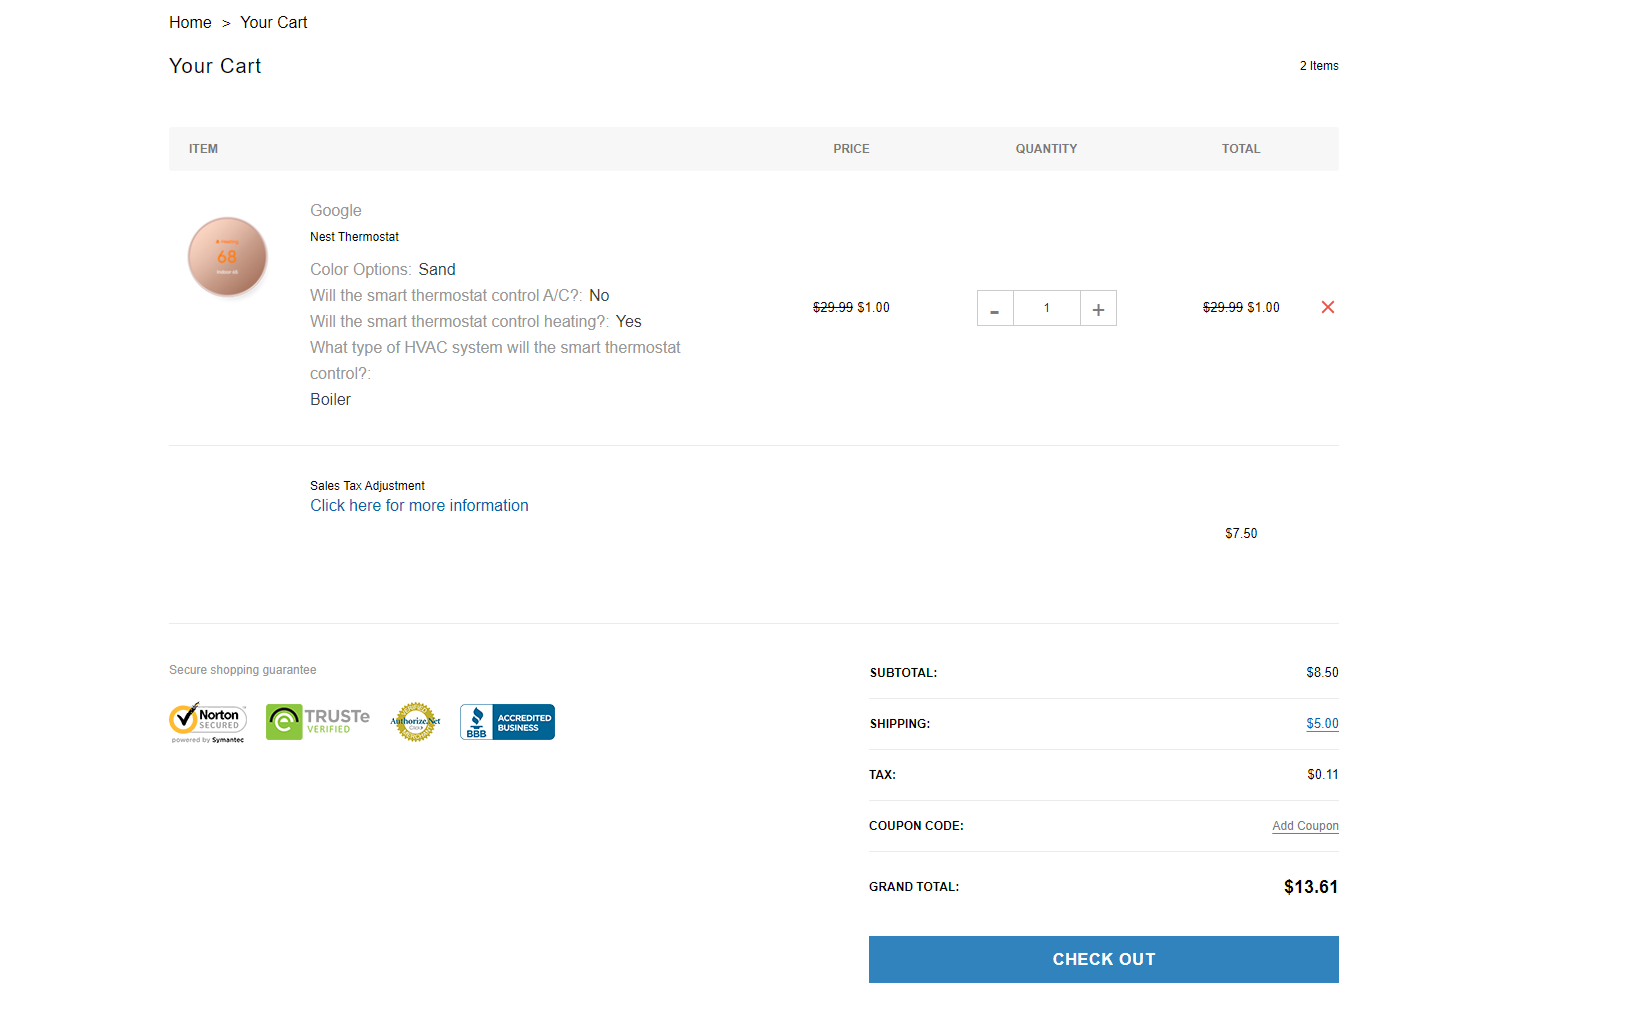The image size is (1647, 1029).
Task: Decrease quantity with minus button
Action: pos(995,308)
